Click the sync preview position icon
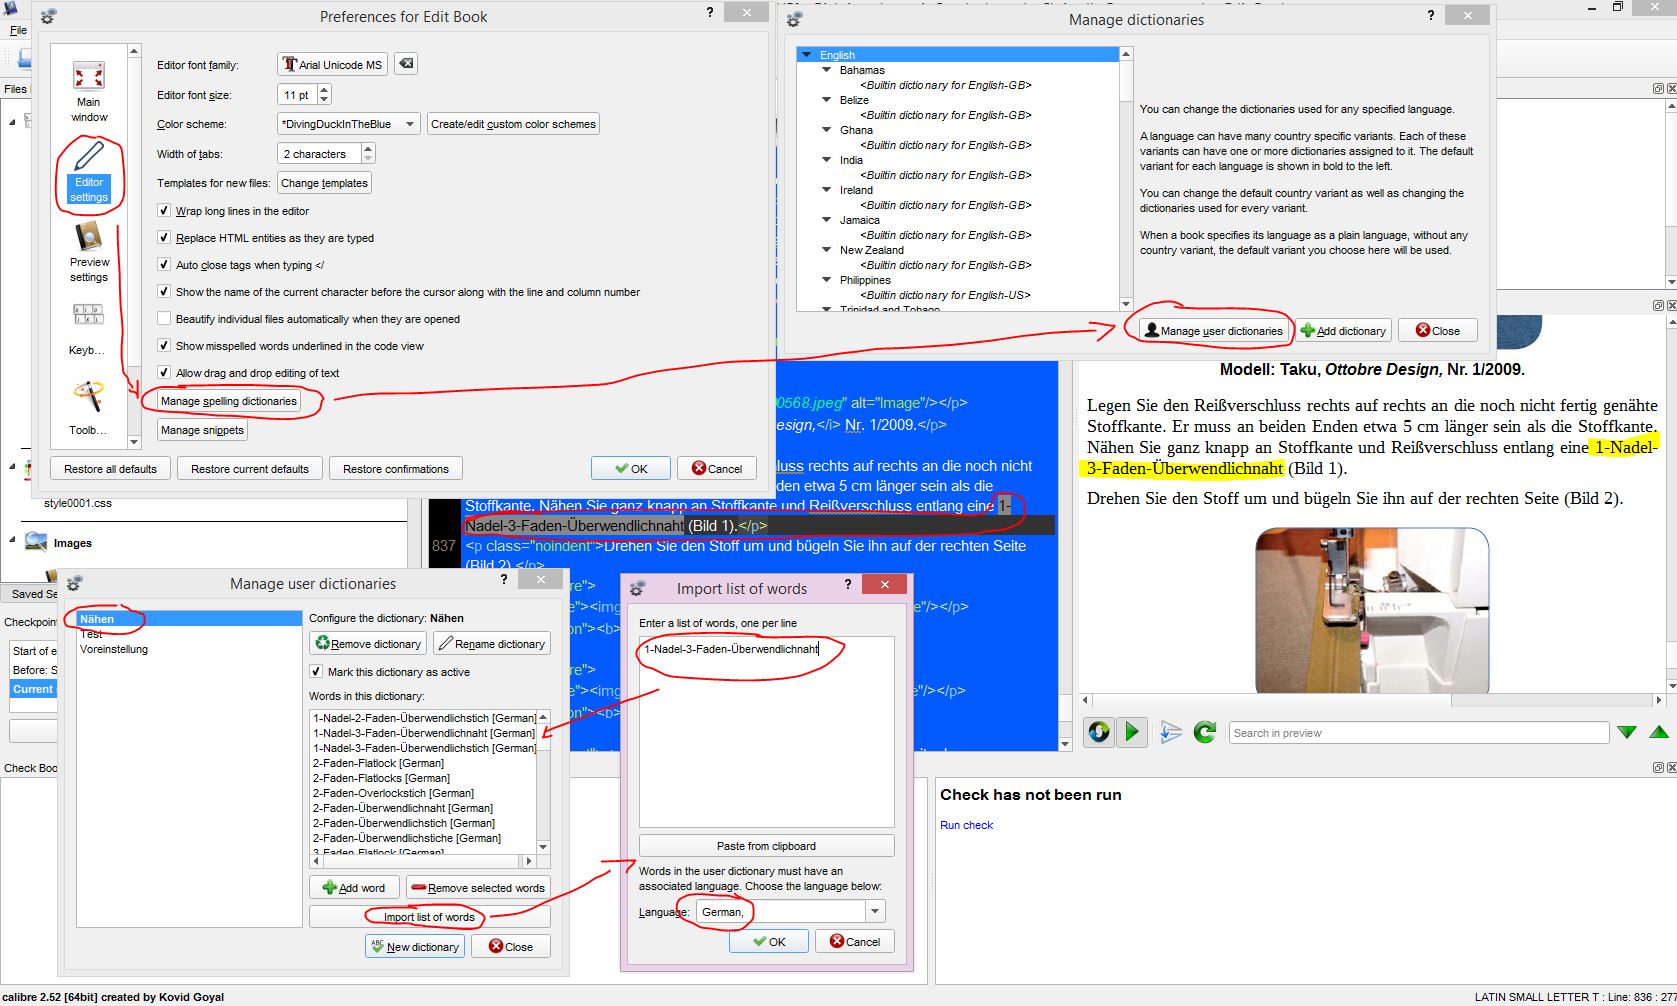Screen dimensions: 1677x1006 pos(1171,733)
